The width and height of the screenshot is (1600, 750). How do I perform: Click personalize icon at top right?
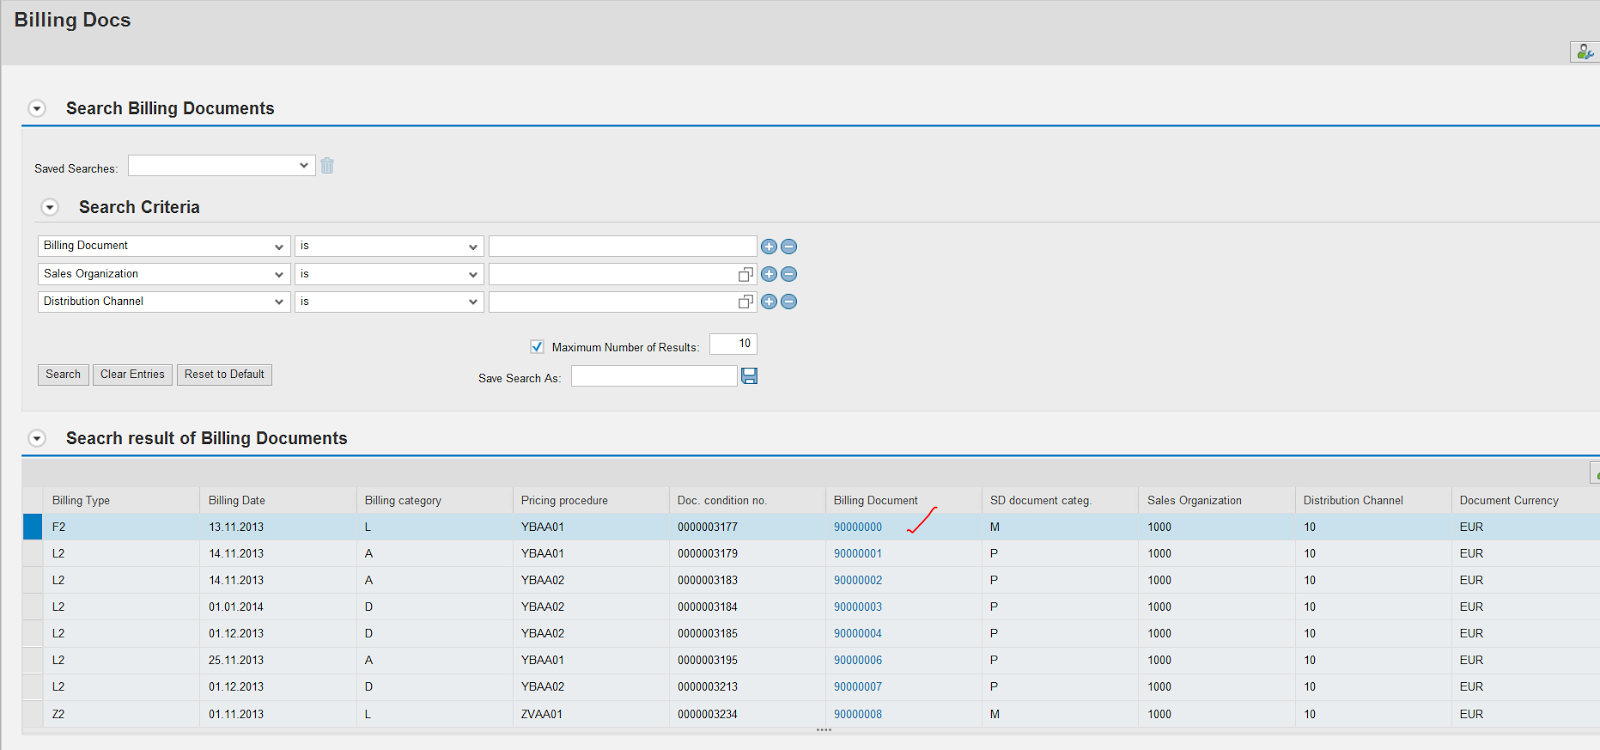1584,52
